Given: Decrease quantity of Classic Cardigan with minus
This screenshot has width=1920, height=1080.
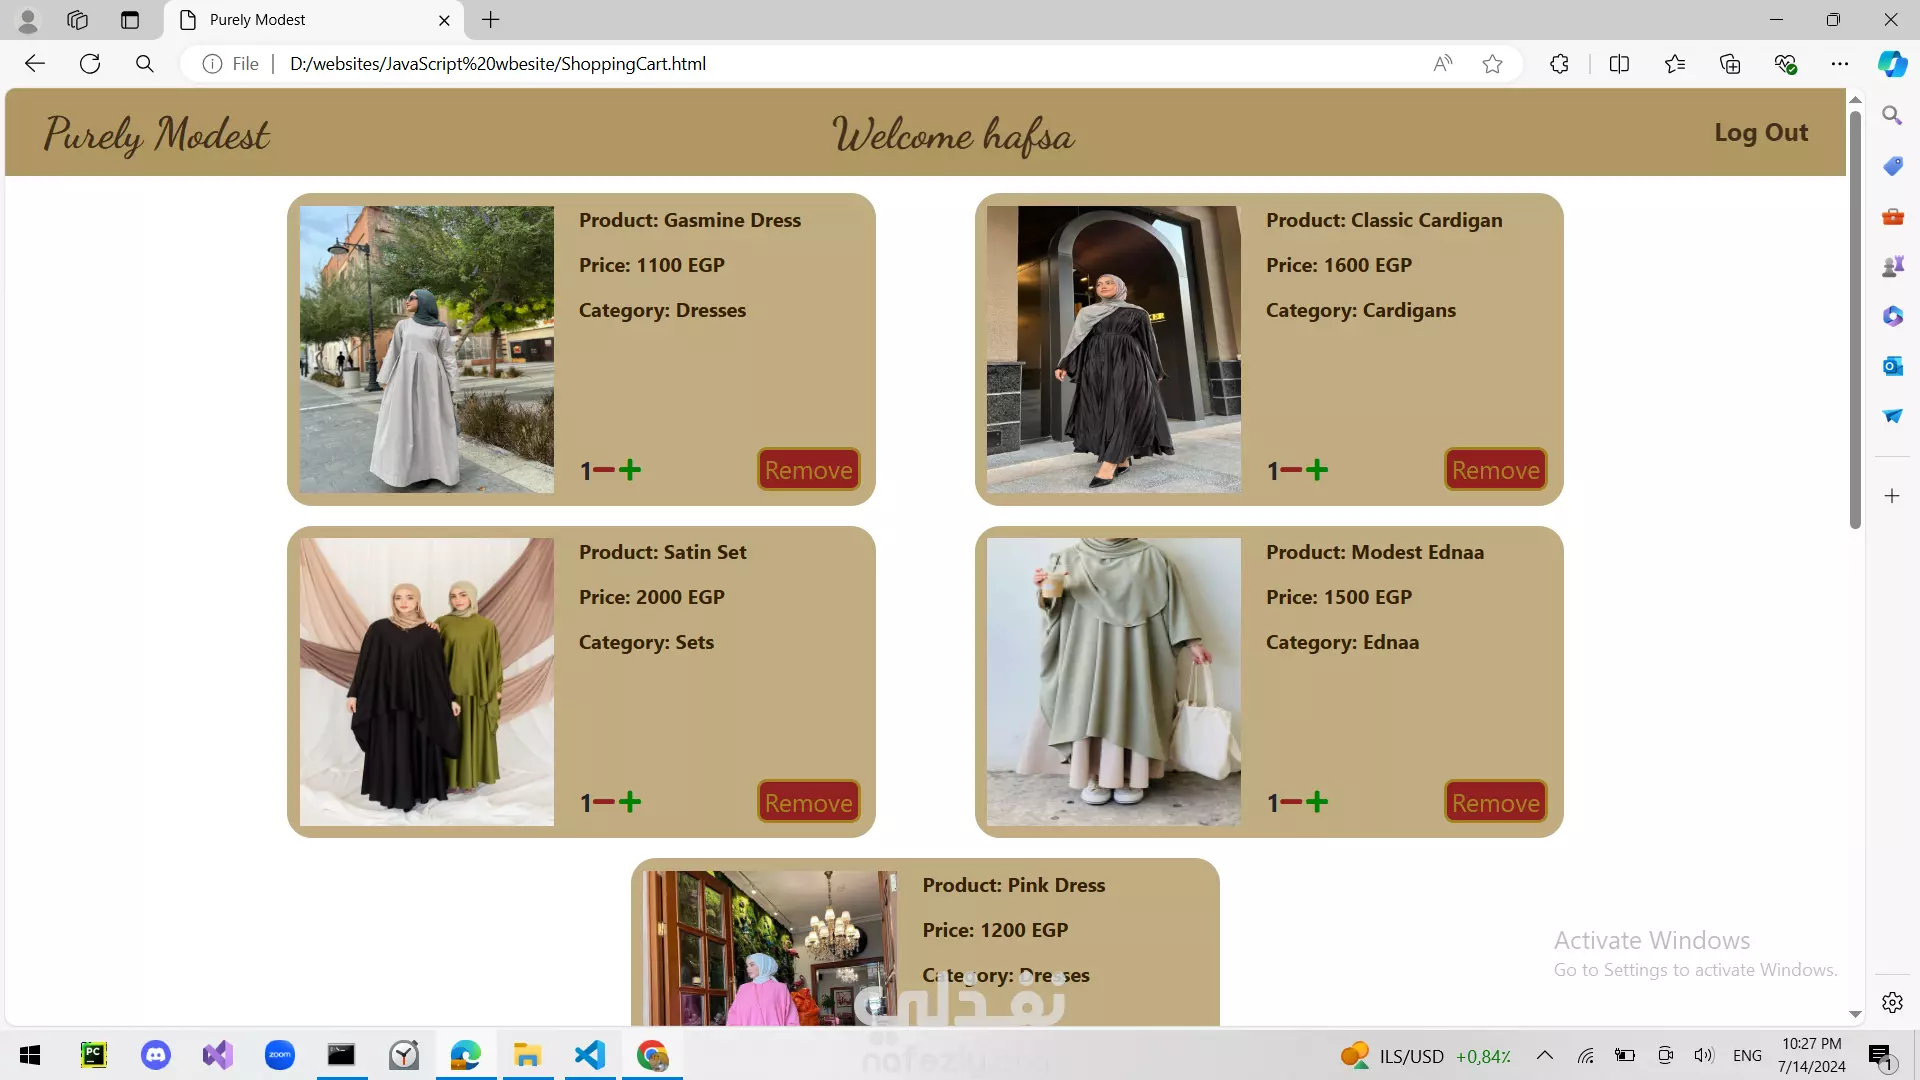Looking at the screenshot, I should [x=1291, y=470].
